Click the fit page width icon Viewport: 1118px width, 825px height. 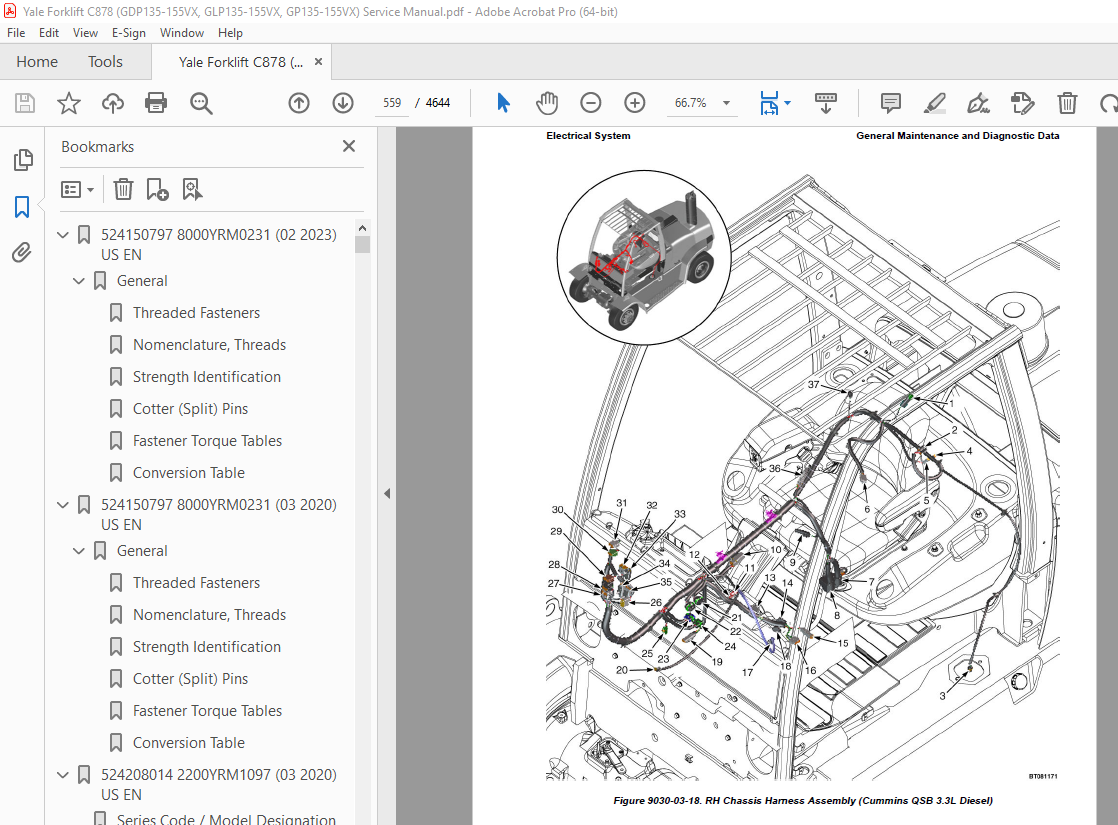769,103
